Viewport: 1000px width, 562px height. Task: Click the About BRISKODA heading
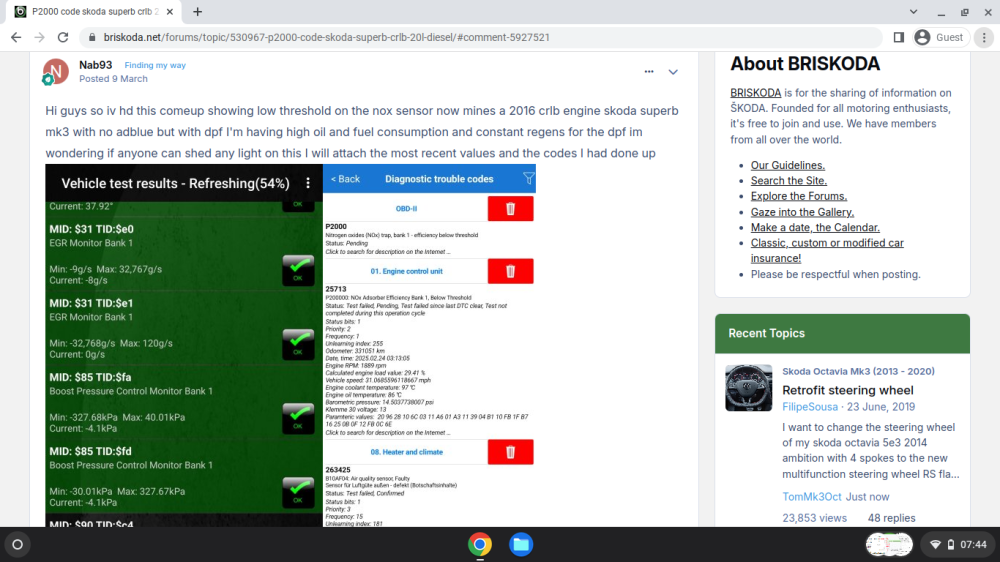pos(805,64)
